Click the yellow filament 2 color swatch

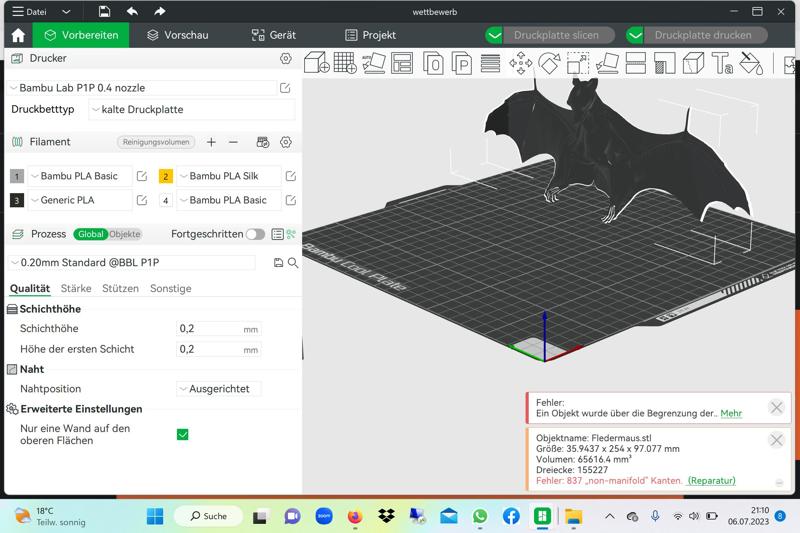166,176
